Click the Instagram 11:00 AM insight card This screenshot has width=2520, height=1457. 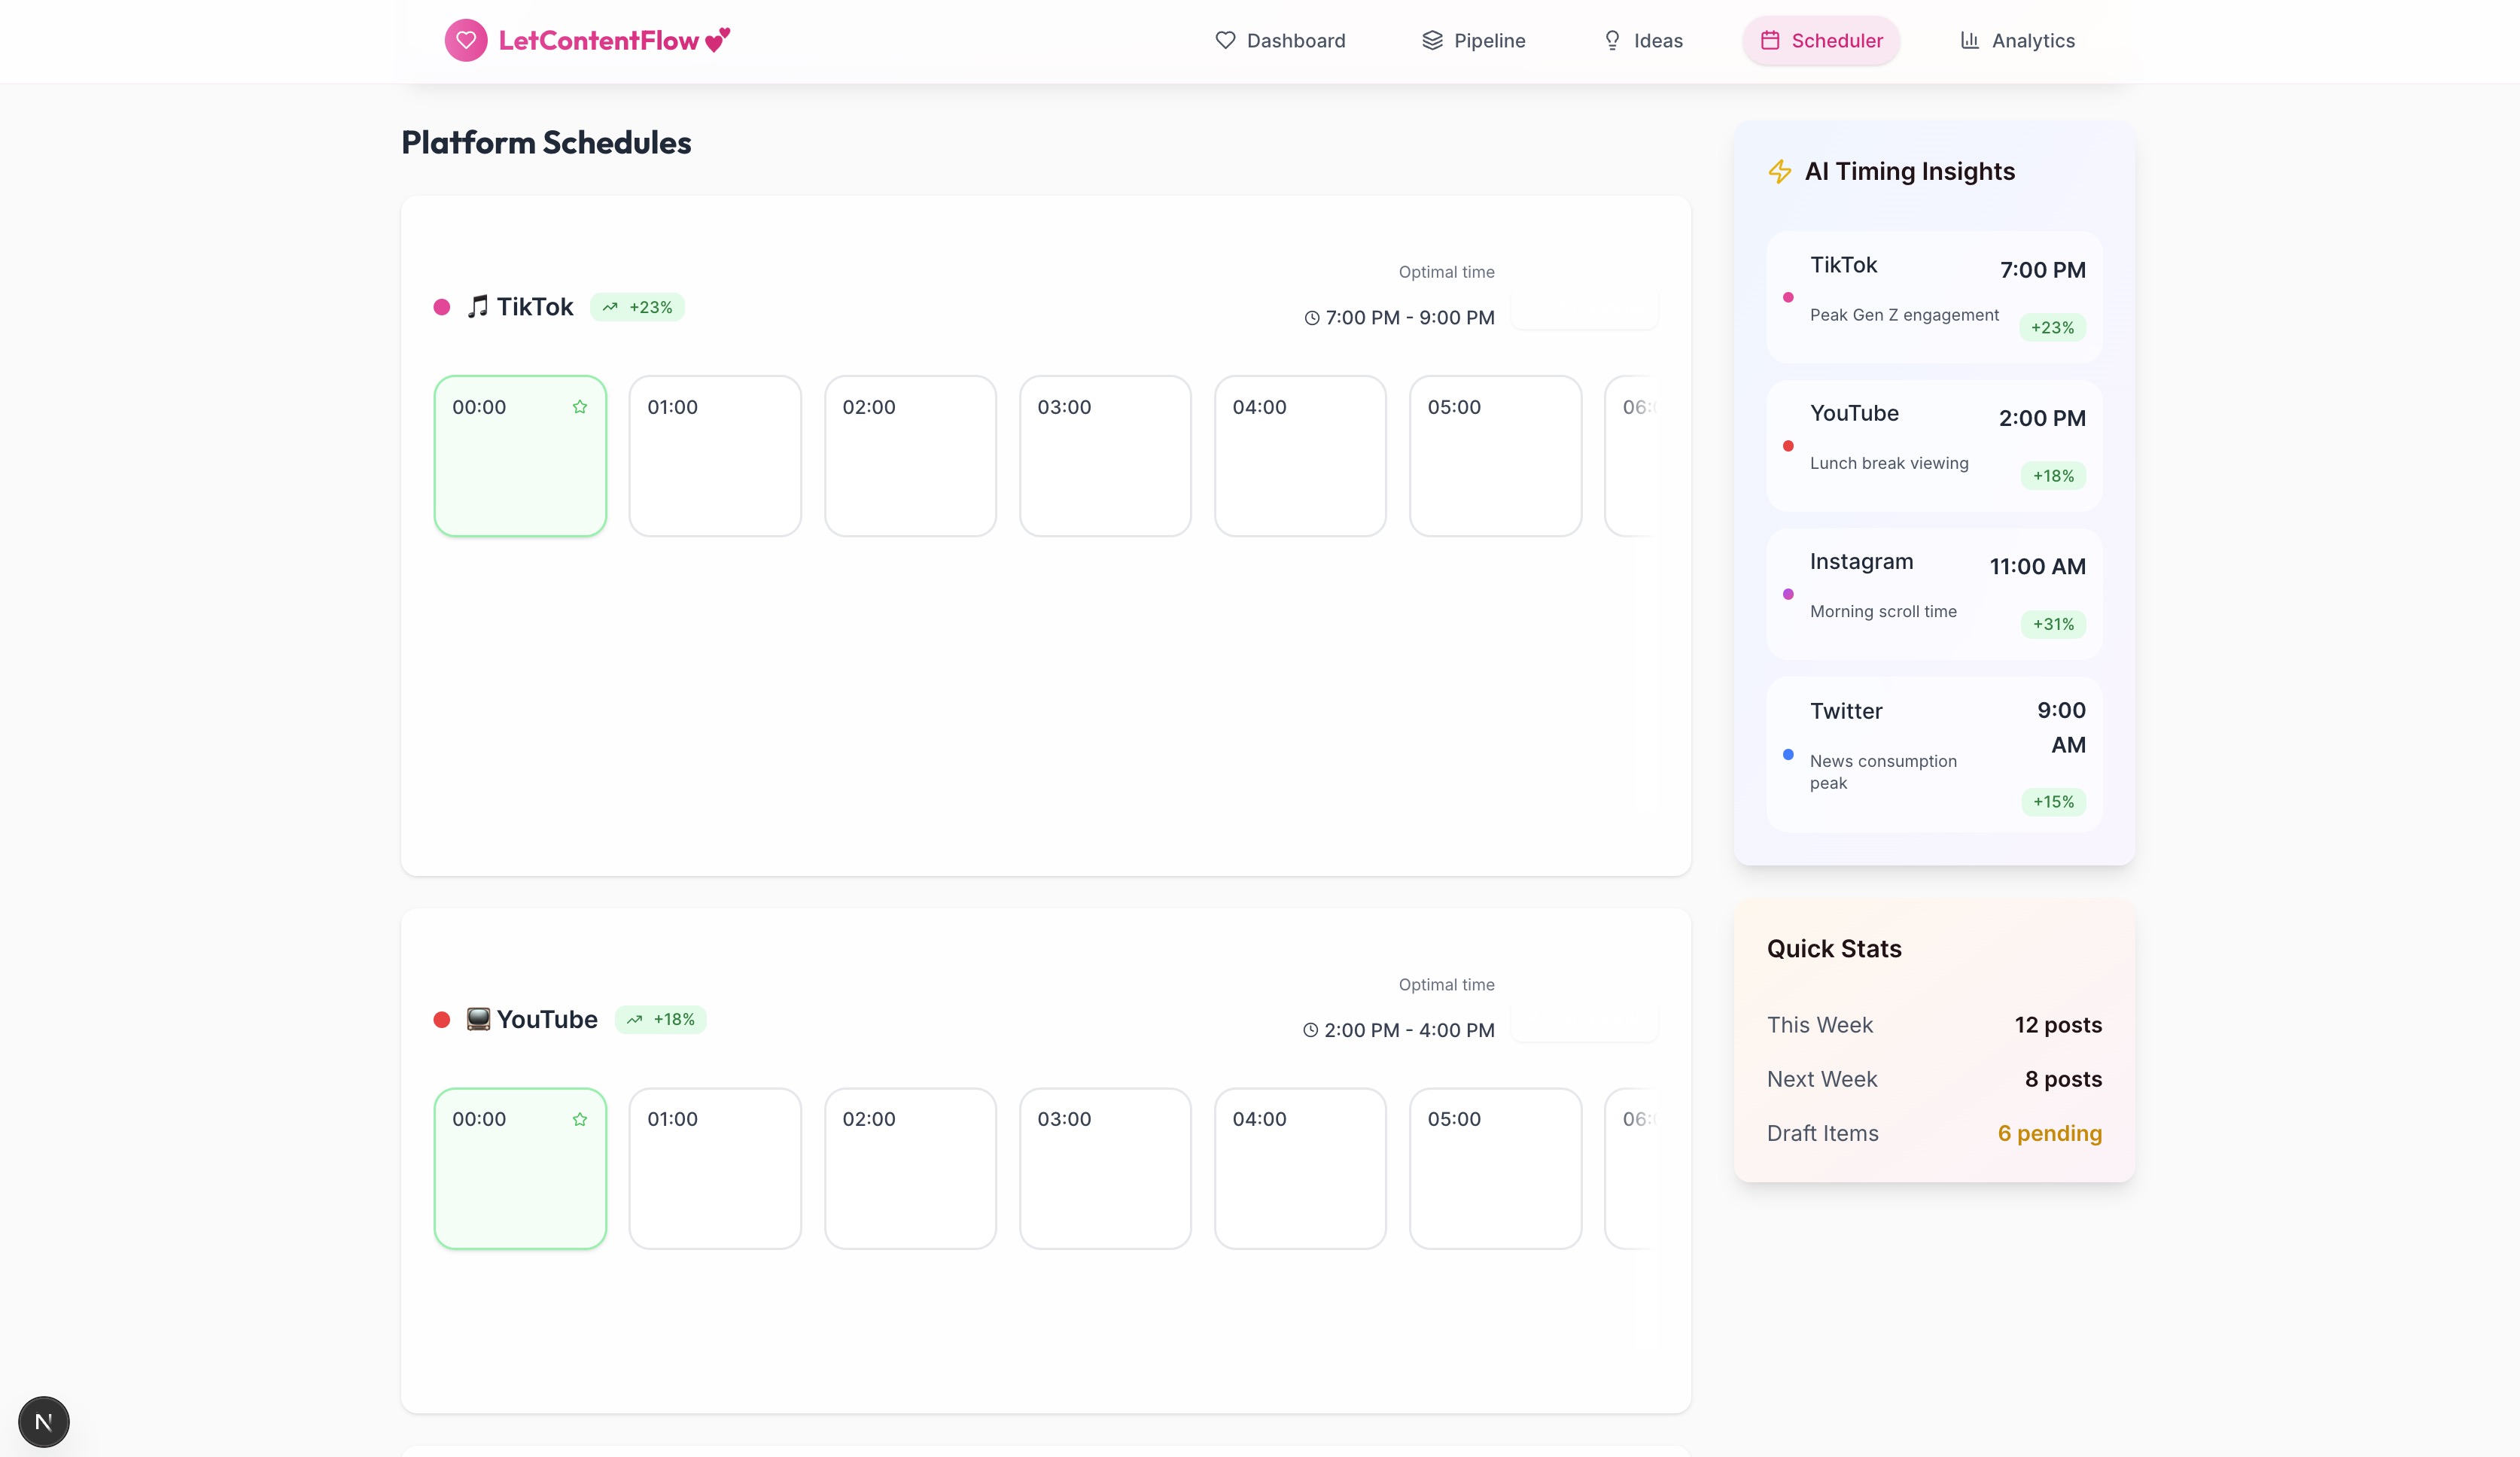[x=1933, y=593]
